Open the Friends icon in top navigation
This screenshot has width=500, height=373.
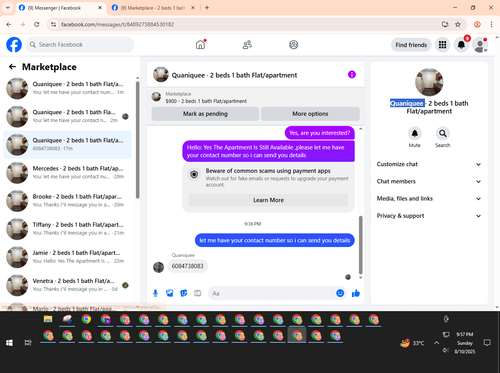(247, 45)
